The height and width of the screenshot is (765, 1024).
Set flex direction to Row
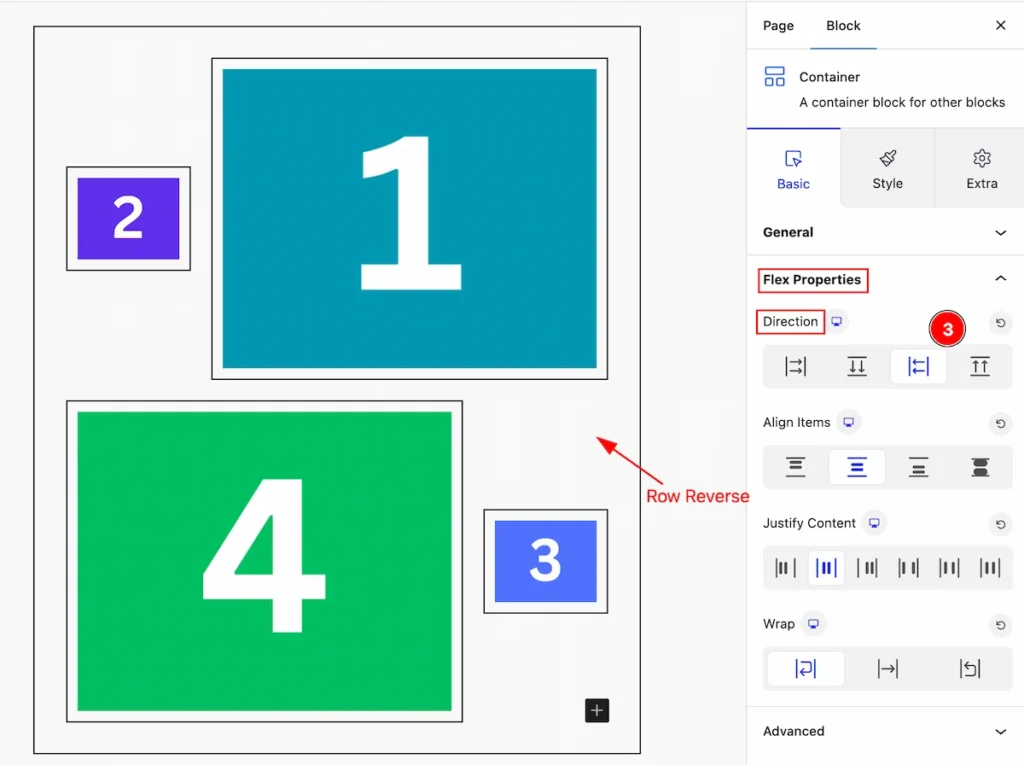point(795,366)
